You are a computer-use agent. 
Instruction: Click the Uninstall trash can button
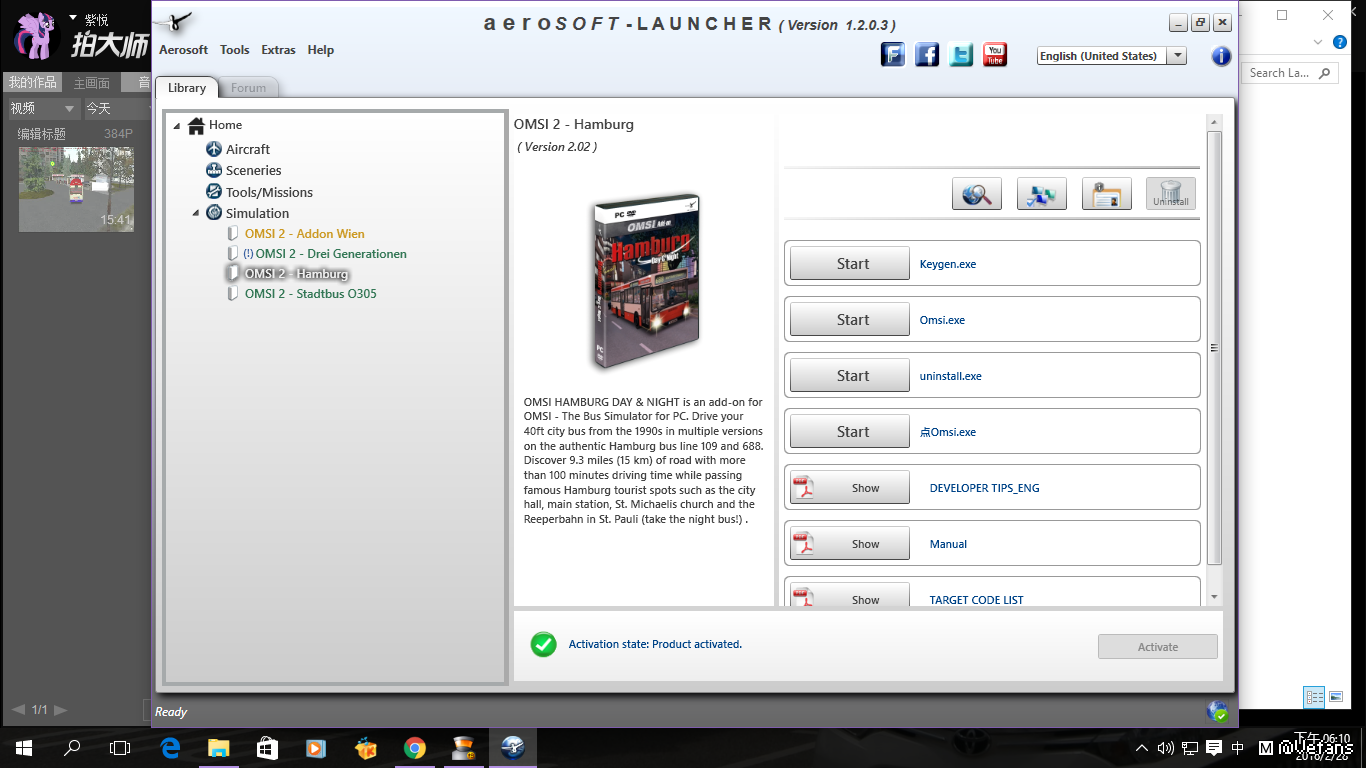[1171, 194]
